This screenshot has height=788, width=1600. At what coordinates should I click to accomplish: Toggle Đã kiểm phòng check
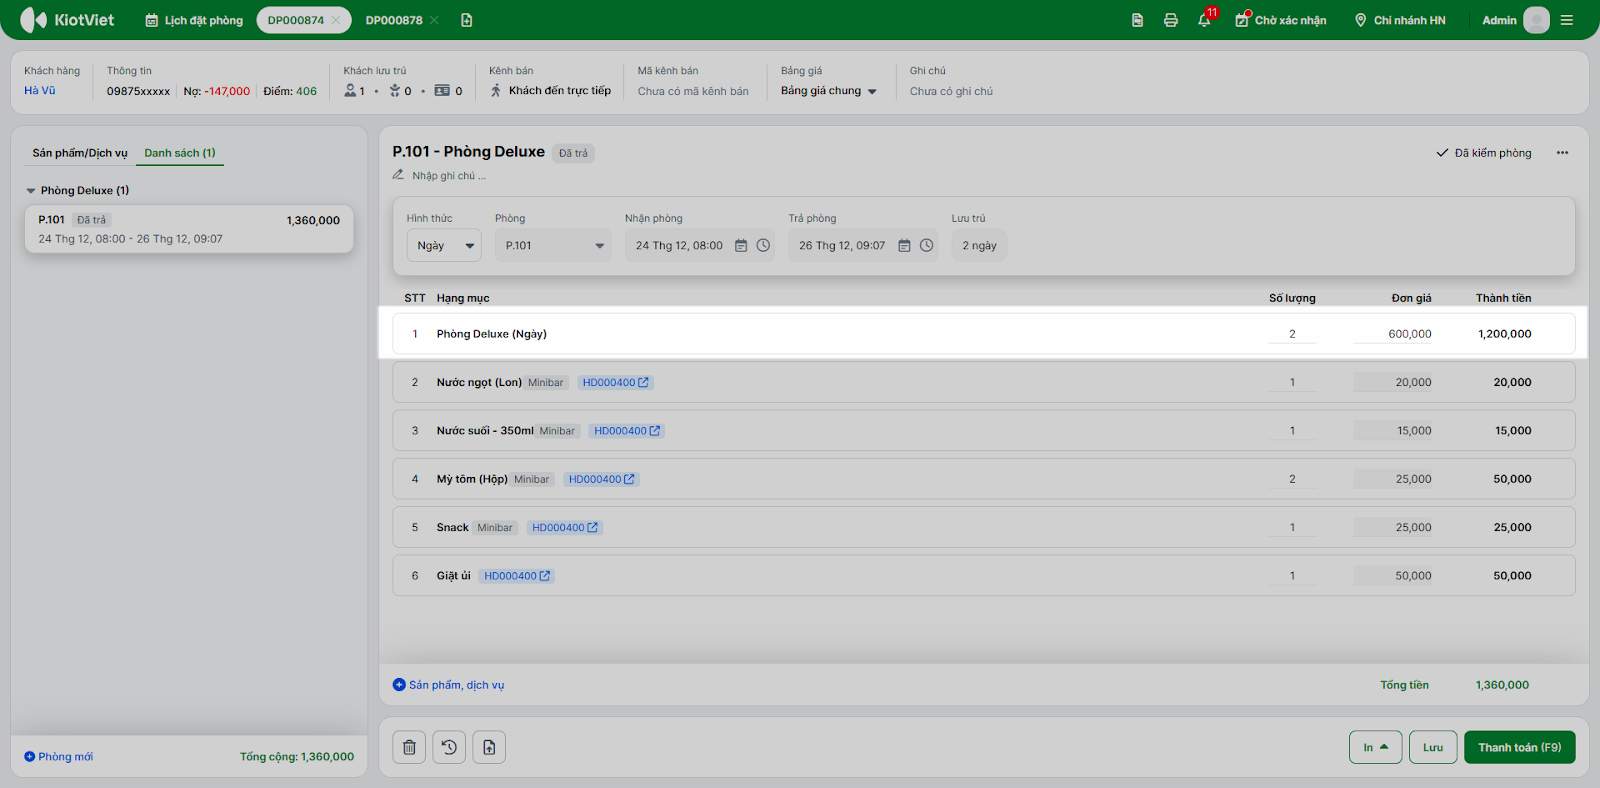[x=1484, y=153]
